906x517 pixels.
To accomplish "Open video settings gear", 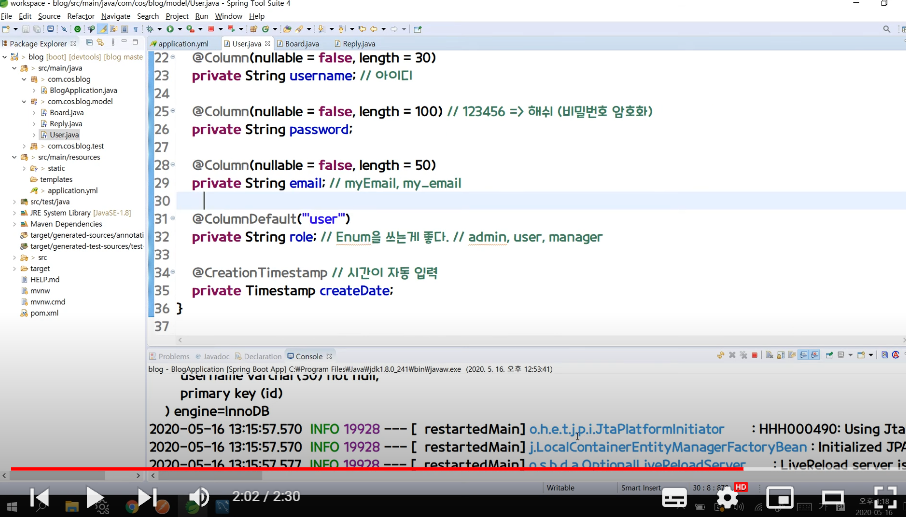I will (x=727, y=498).
